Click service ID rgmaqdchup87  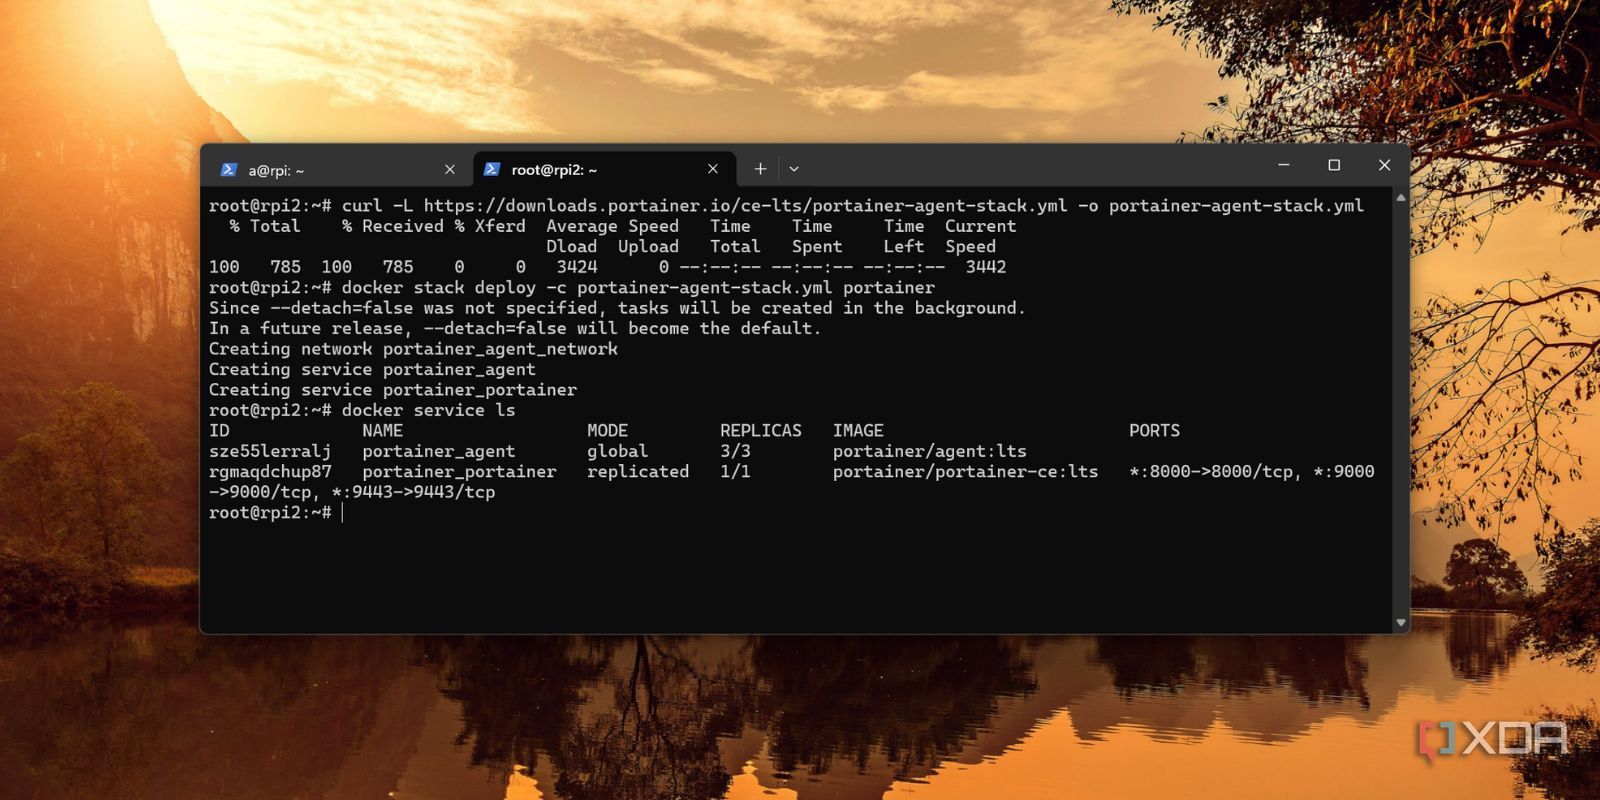[x=270, y=472]
